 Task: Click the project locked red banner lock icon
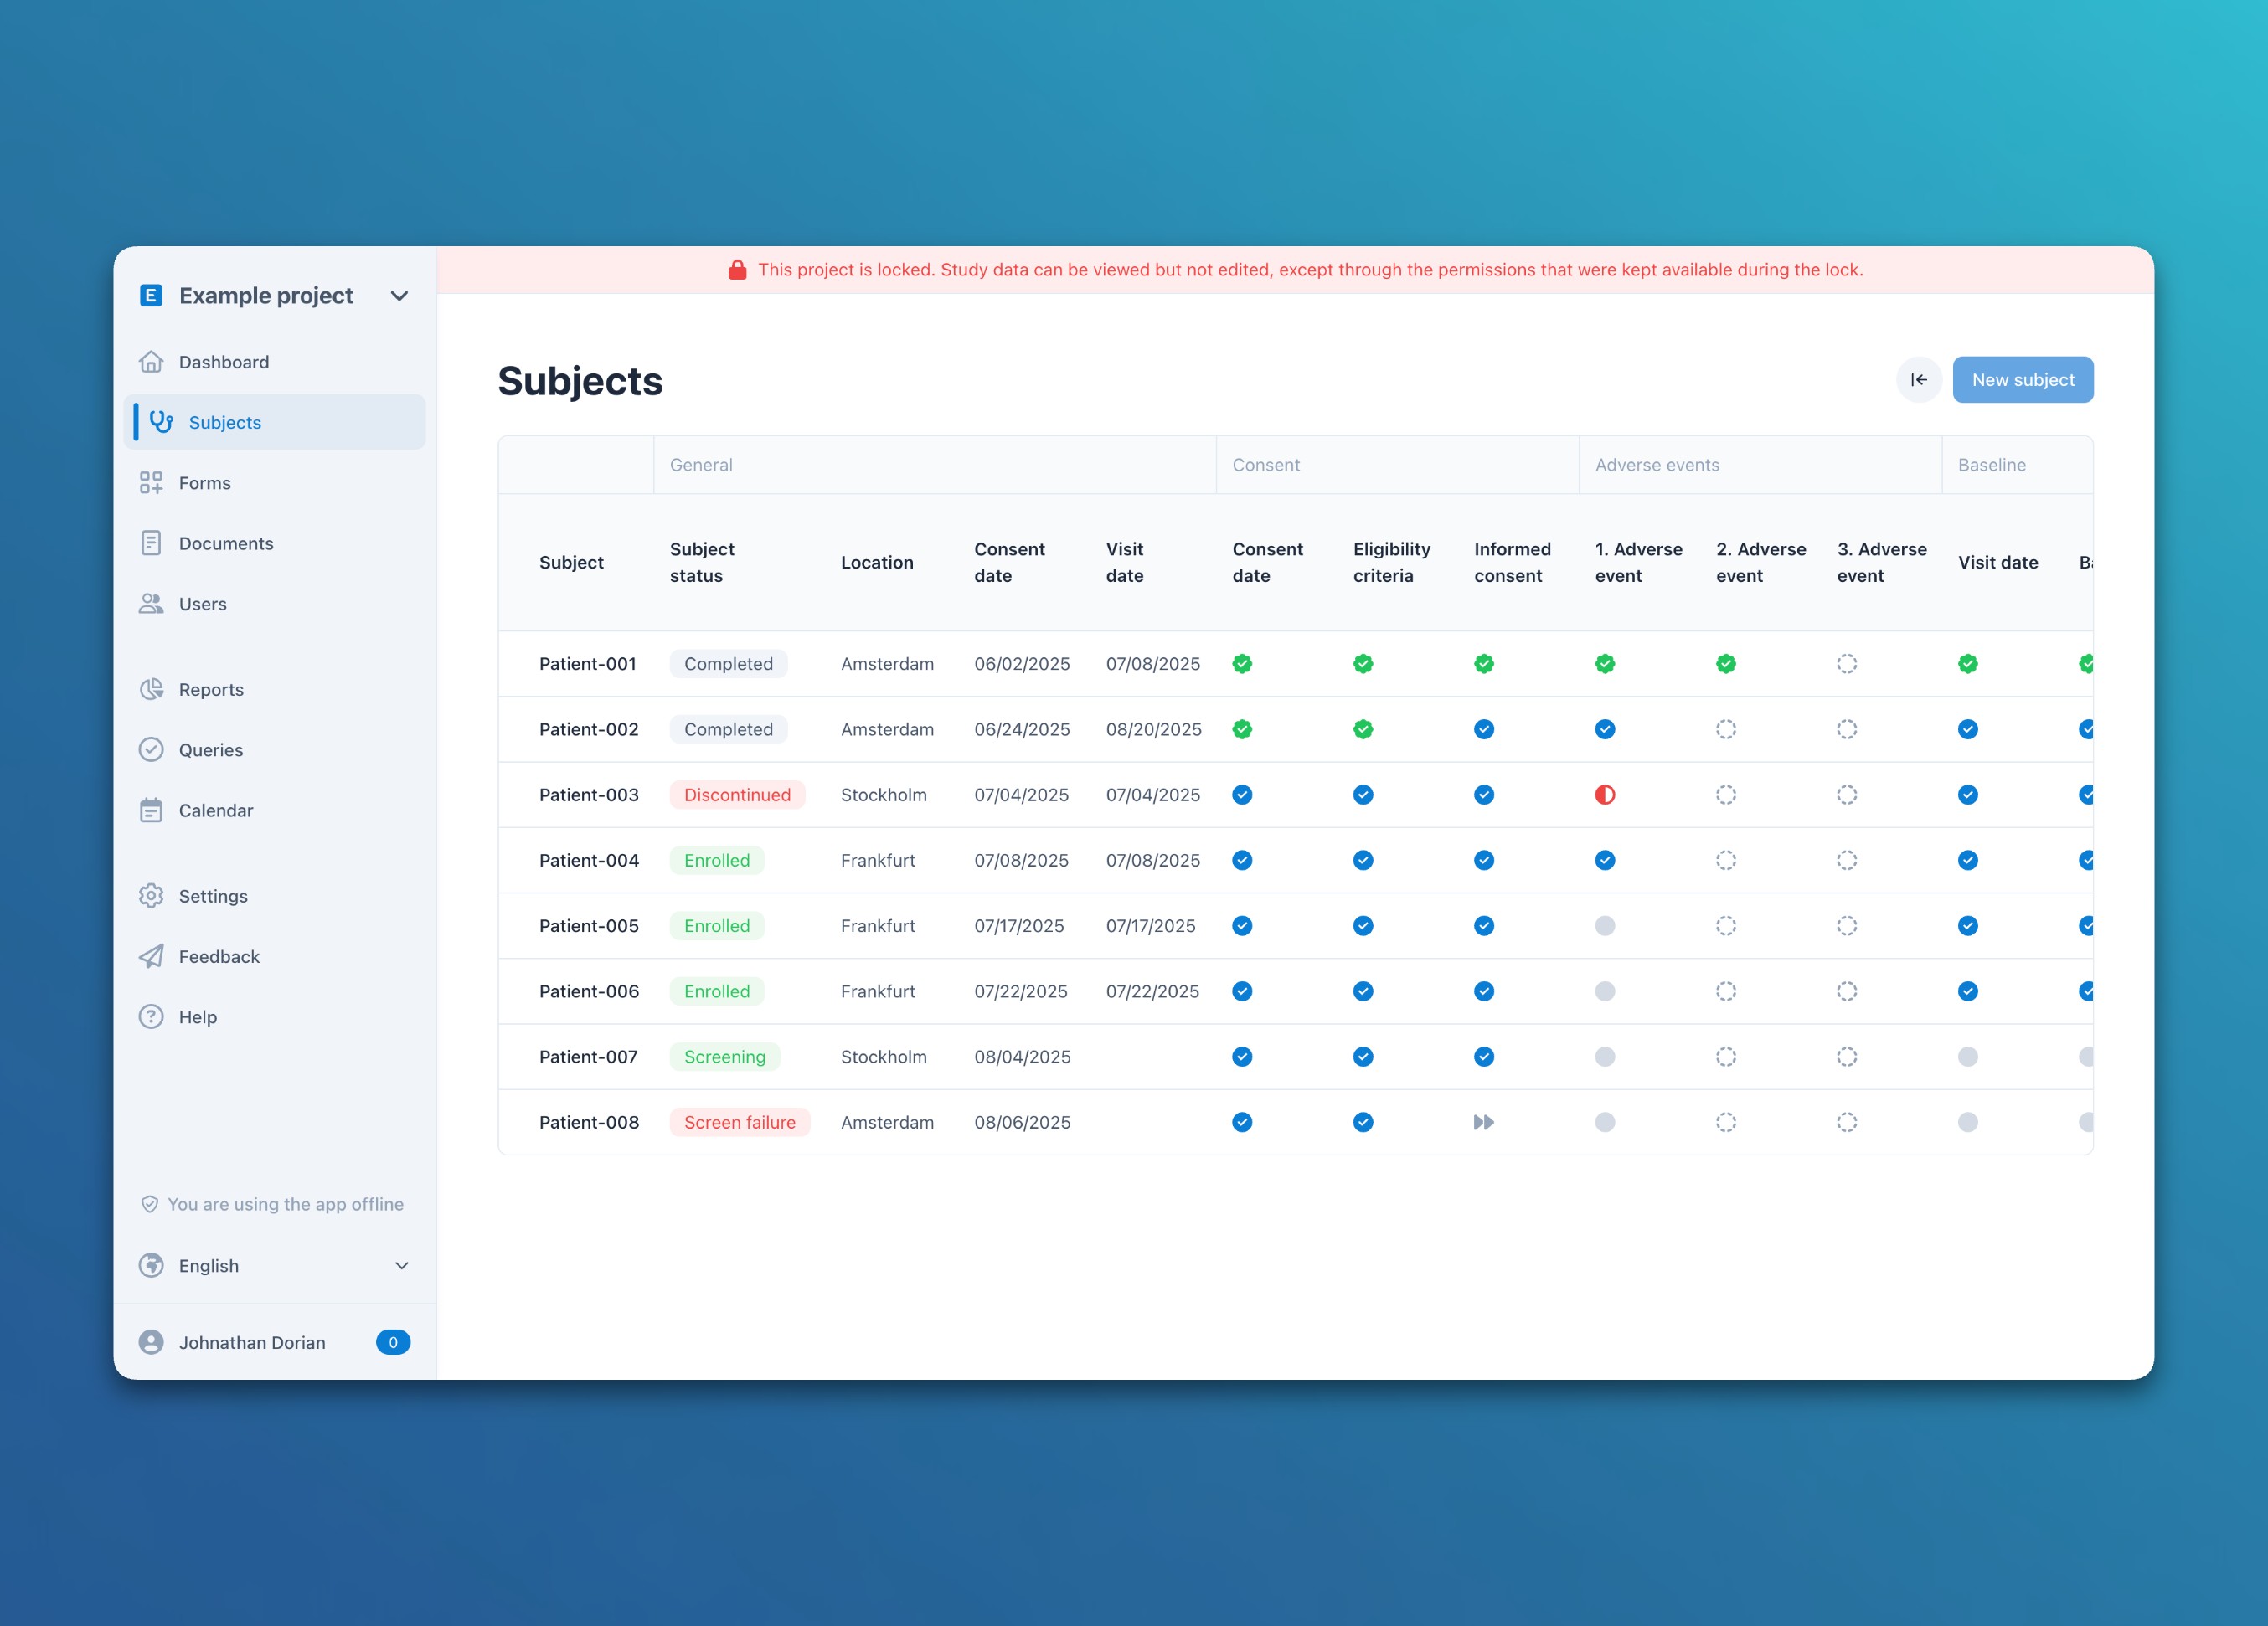pos(737,270)
